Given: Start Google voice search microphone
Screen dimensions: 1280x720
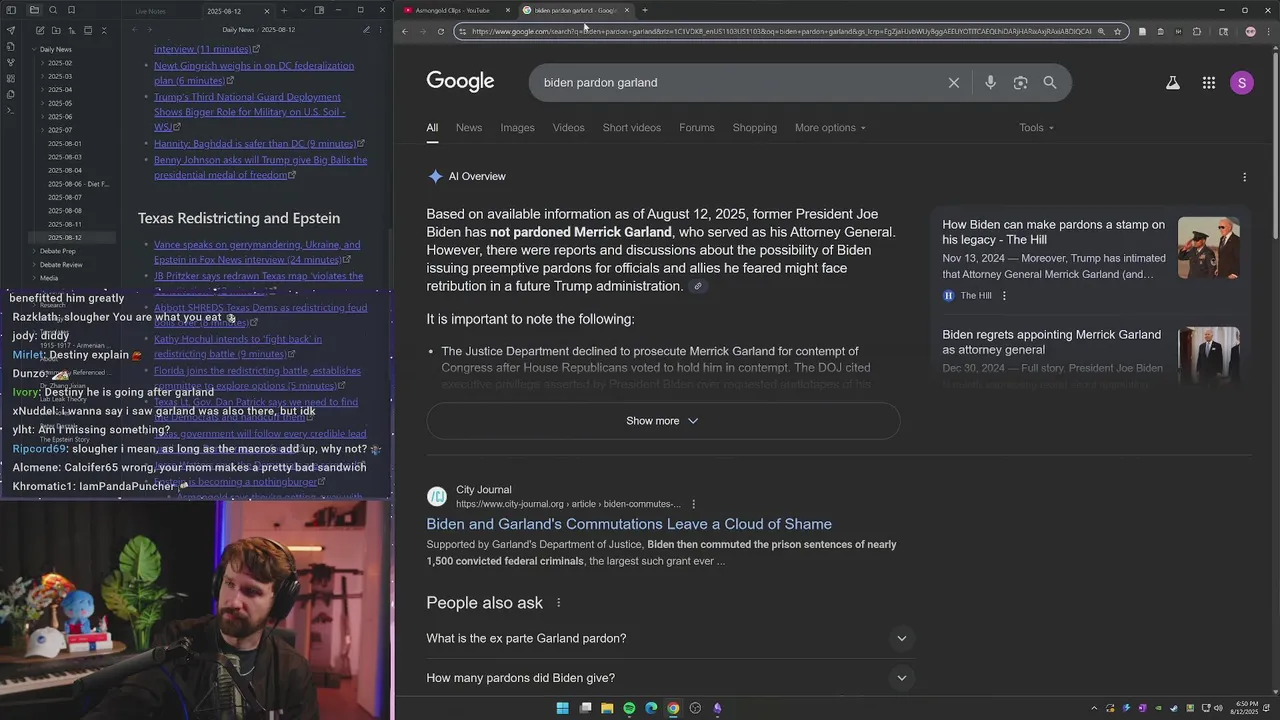Looking at the screenshot, I should 990,83.
